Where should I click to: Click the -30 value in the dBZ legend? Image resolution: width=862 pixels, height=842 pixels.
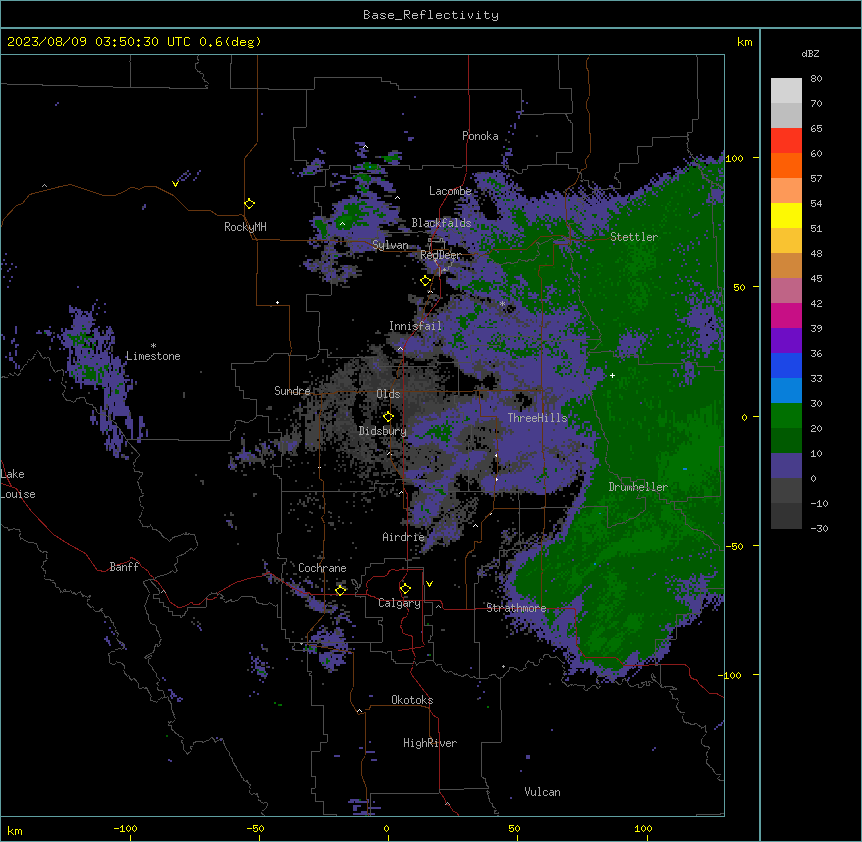pos(819,529)
